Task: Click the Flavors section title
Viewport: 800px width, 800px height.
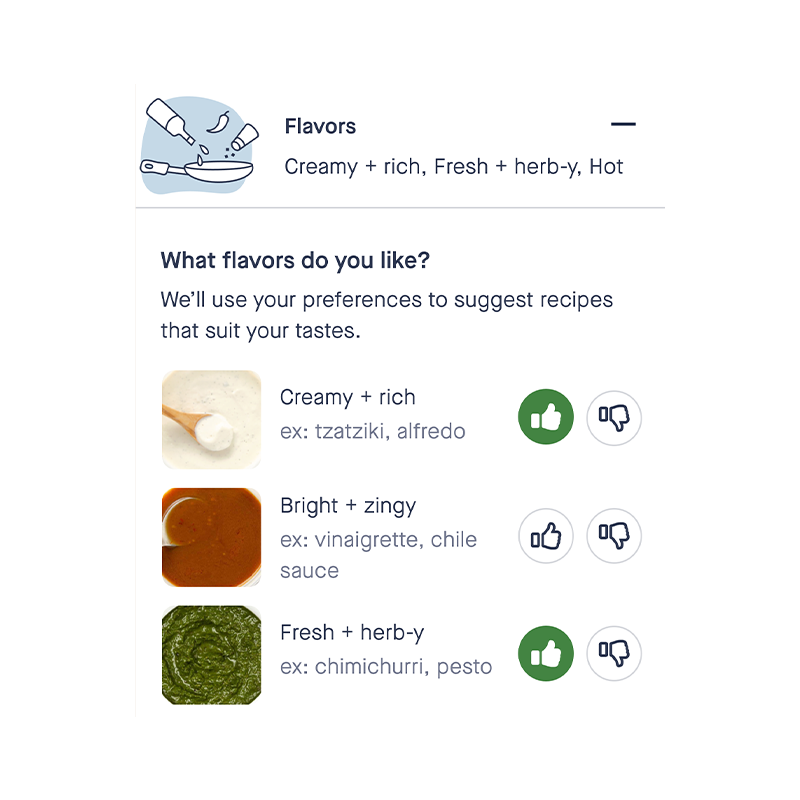Action: pyautogui.click(x=320, y=127)
